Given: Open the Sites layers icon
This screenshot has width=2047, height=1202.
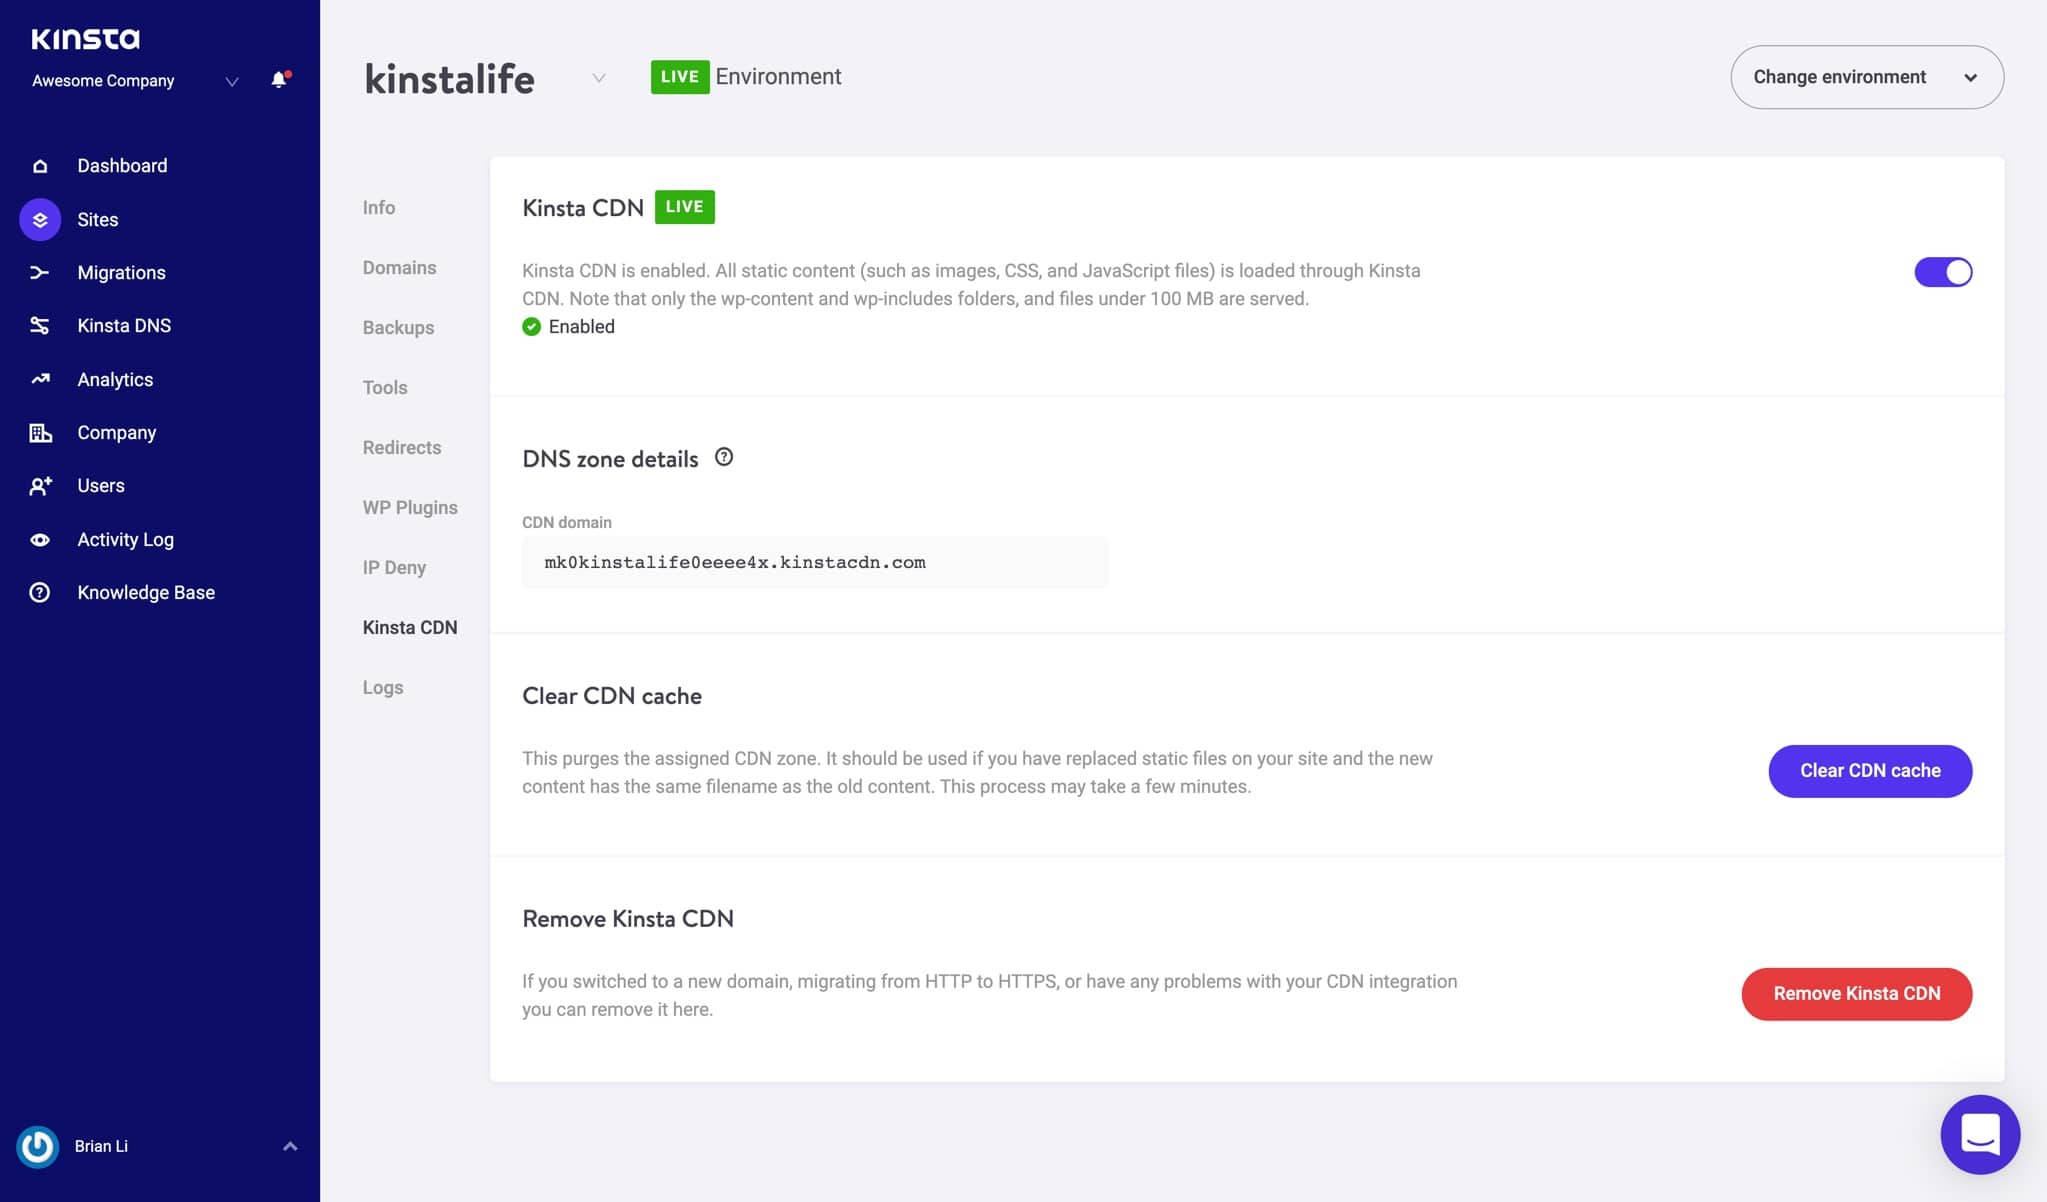Looking at the screenshot, I should click(x=40, y=220).
